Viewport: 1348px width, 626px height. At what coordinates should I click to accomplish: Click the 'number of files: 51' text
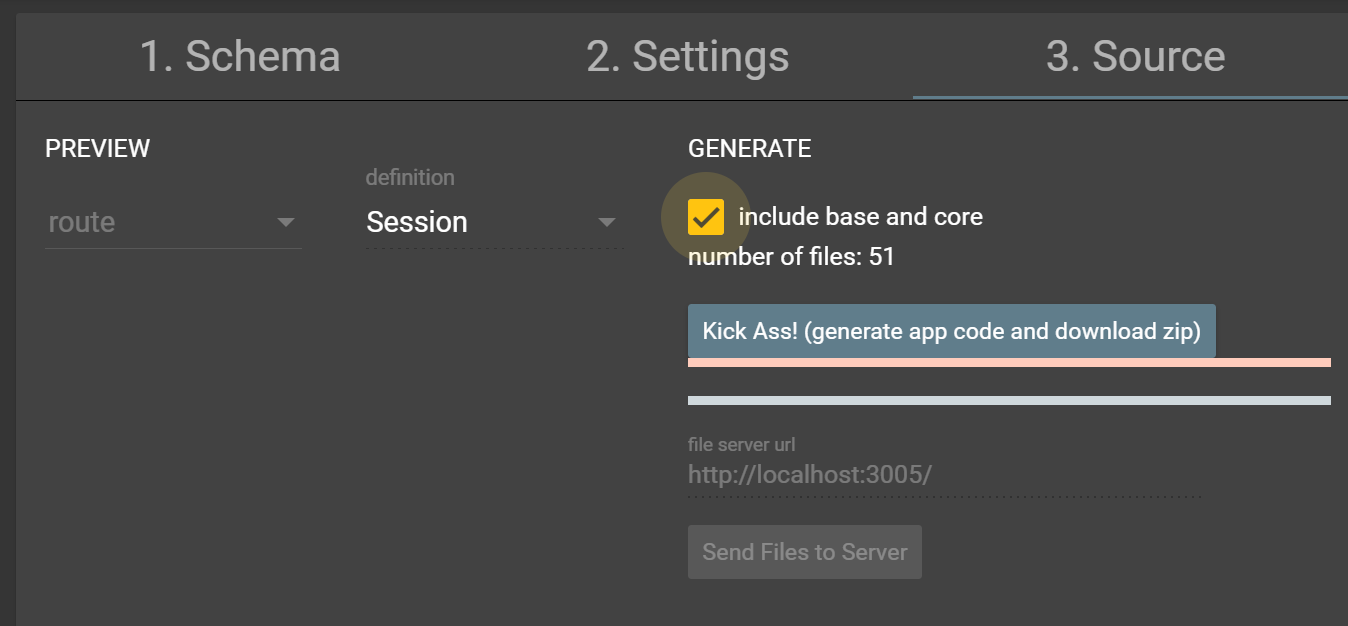tap(791, 257)
